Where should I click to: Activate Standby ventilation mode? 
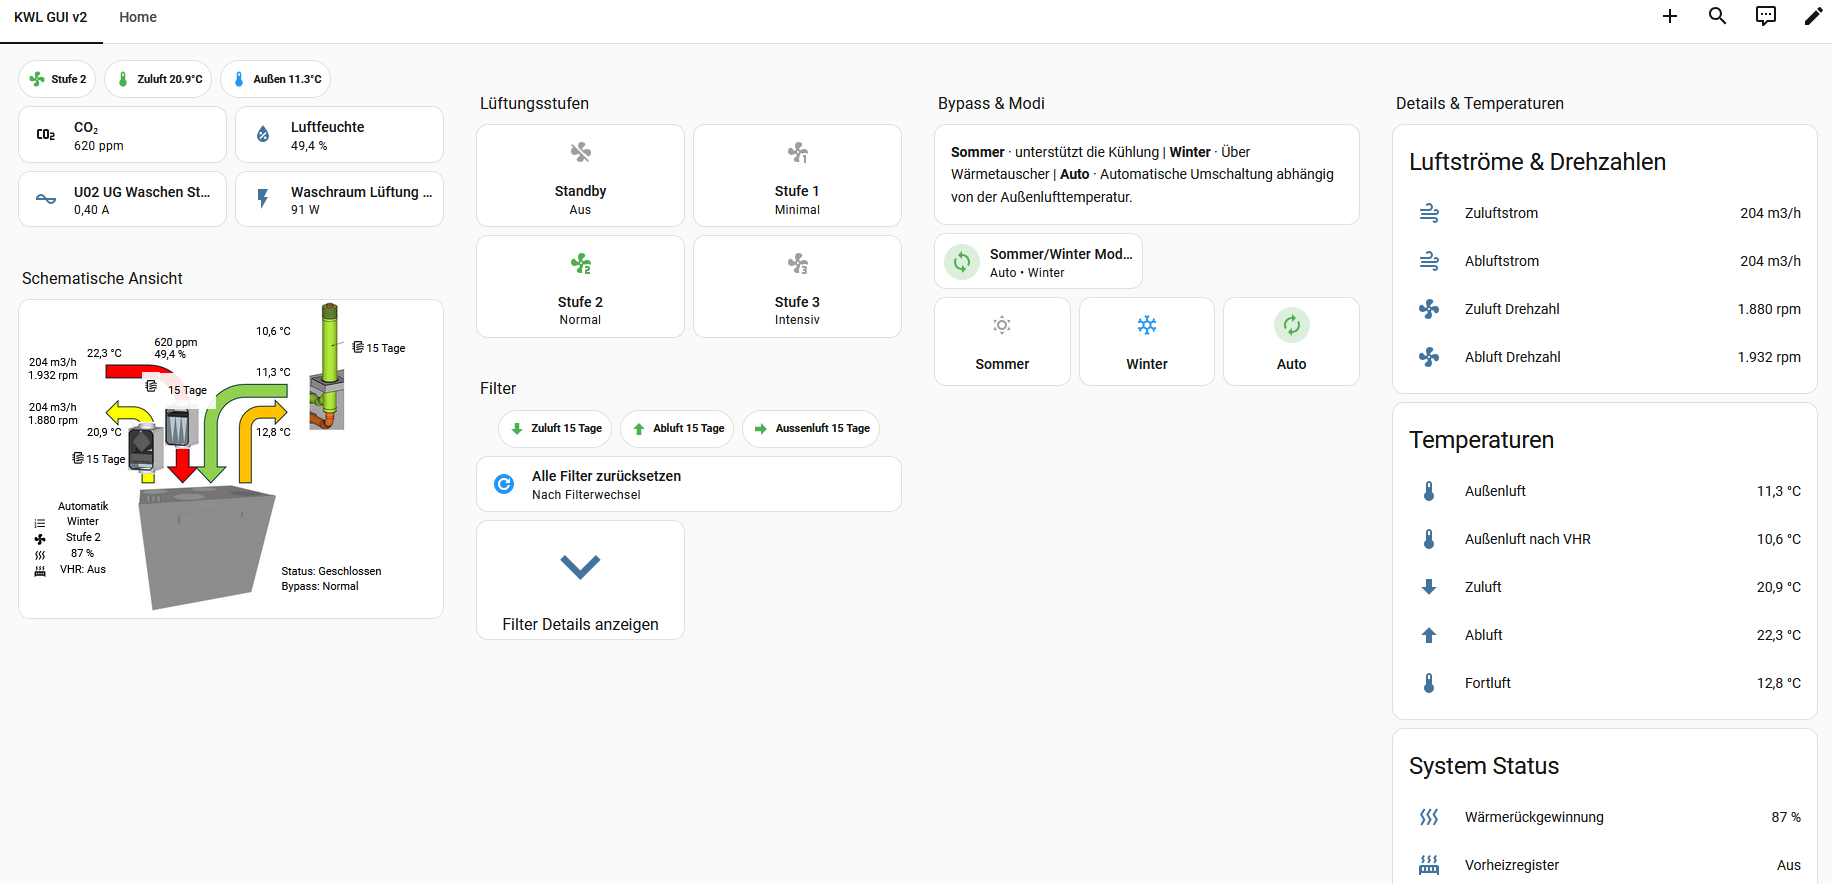click(580, 176)
